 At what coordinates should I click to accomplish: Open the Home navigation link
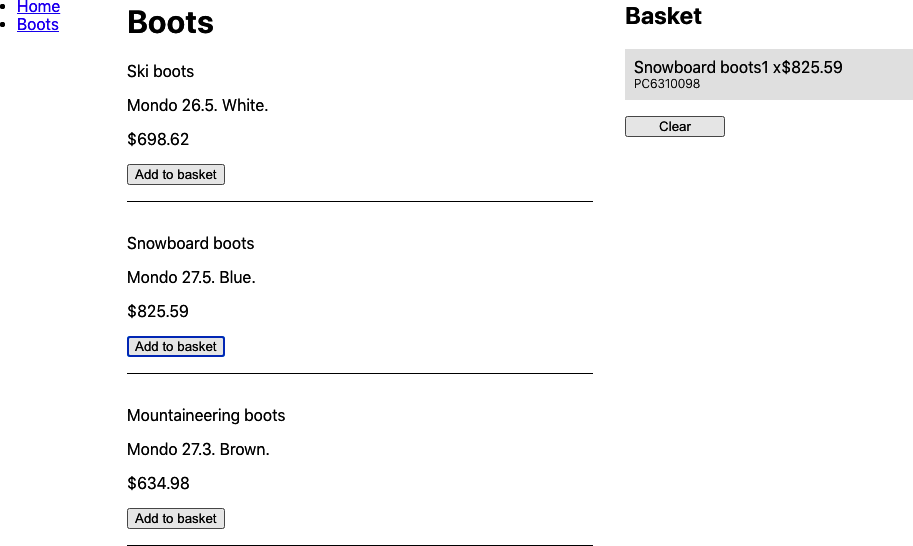pyautogui.click(x=38, y=7)
